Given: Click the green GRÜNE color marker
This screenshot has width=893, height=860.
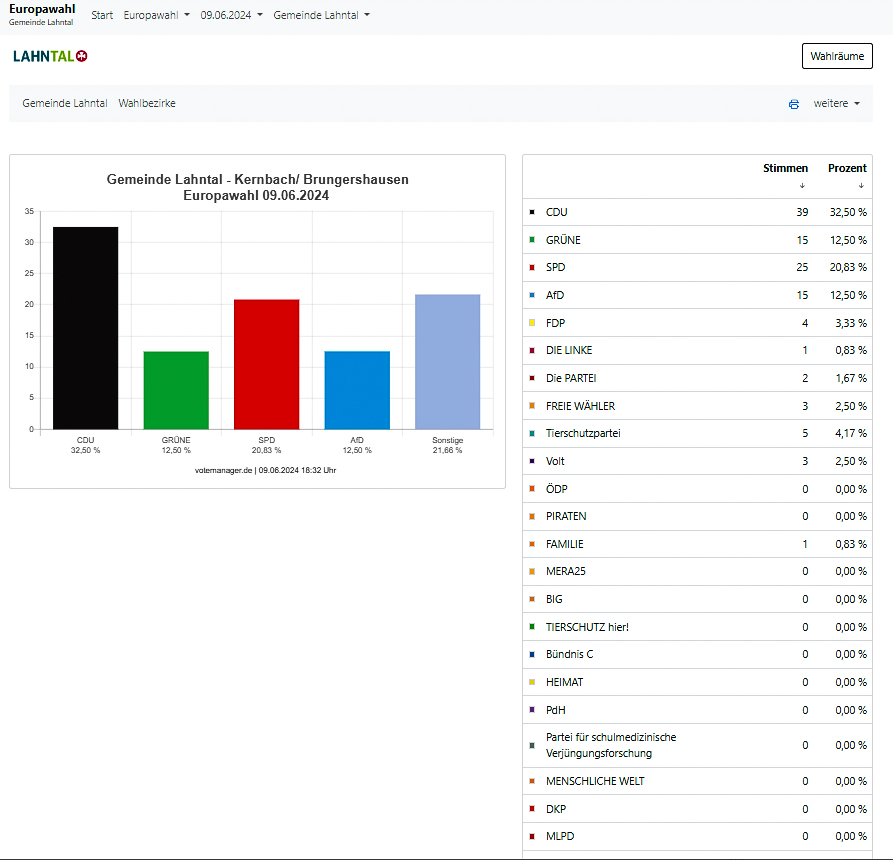Looking at the screenshot, I should 531,240.
